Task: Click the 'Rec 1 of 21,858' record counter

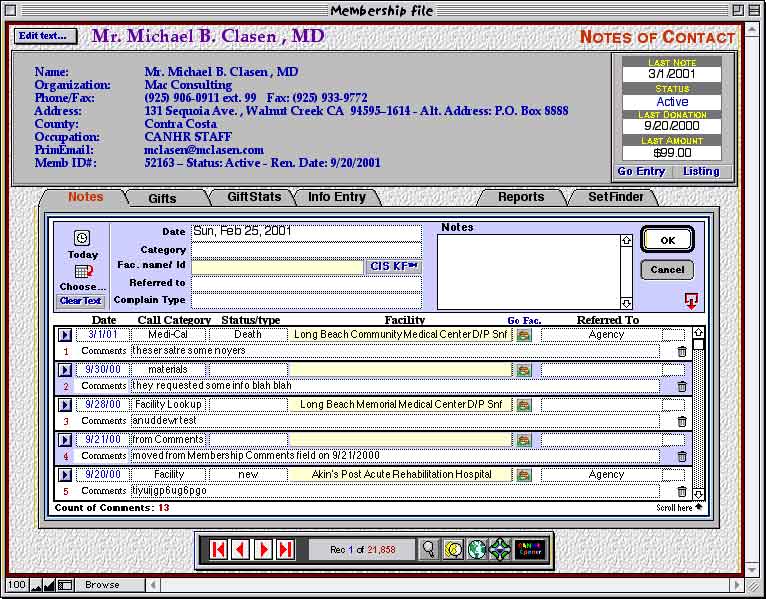Action: click(362, 550)
